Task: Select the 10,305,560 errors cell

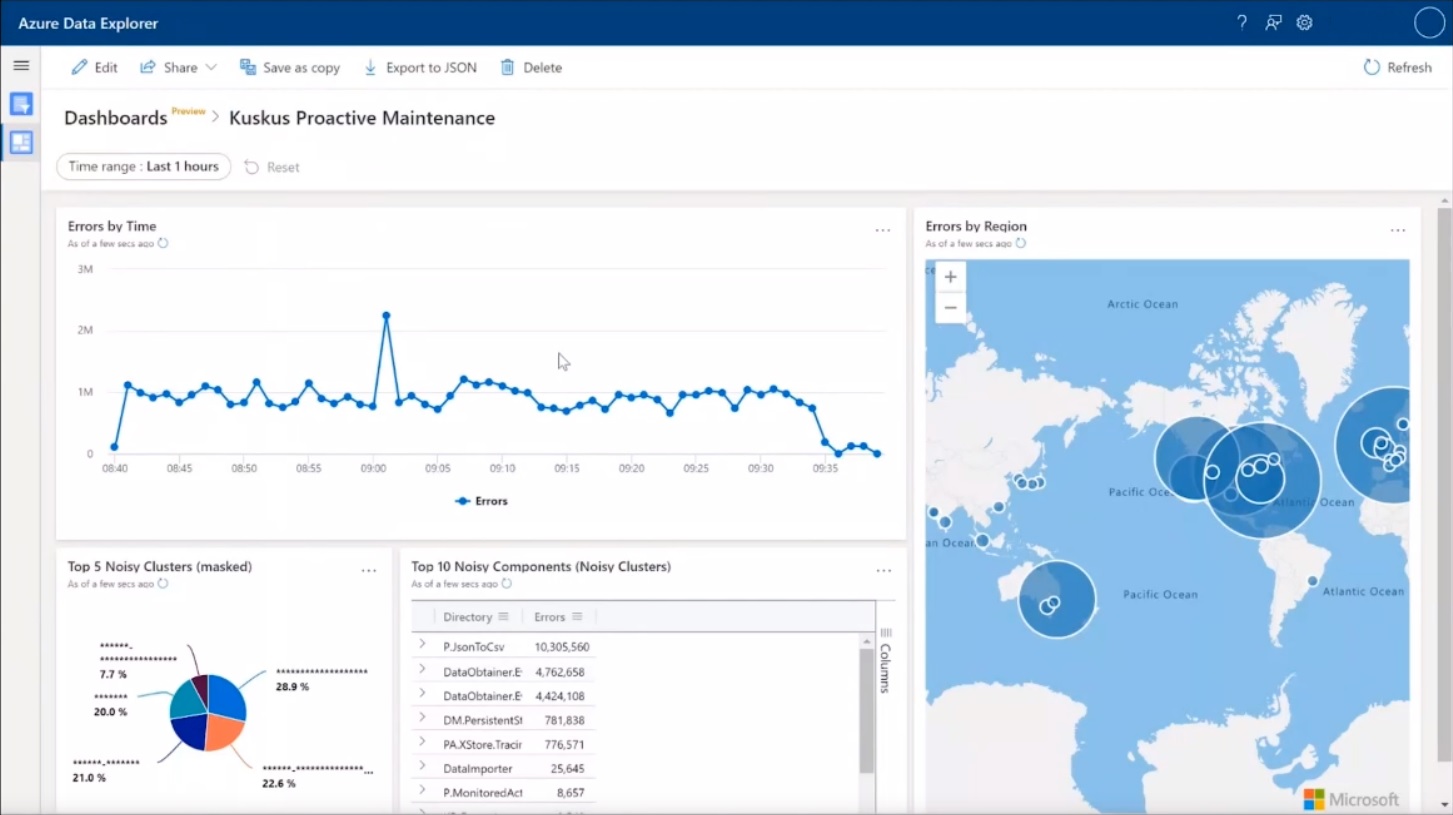Action: 561,647
